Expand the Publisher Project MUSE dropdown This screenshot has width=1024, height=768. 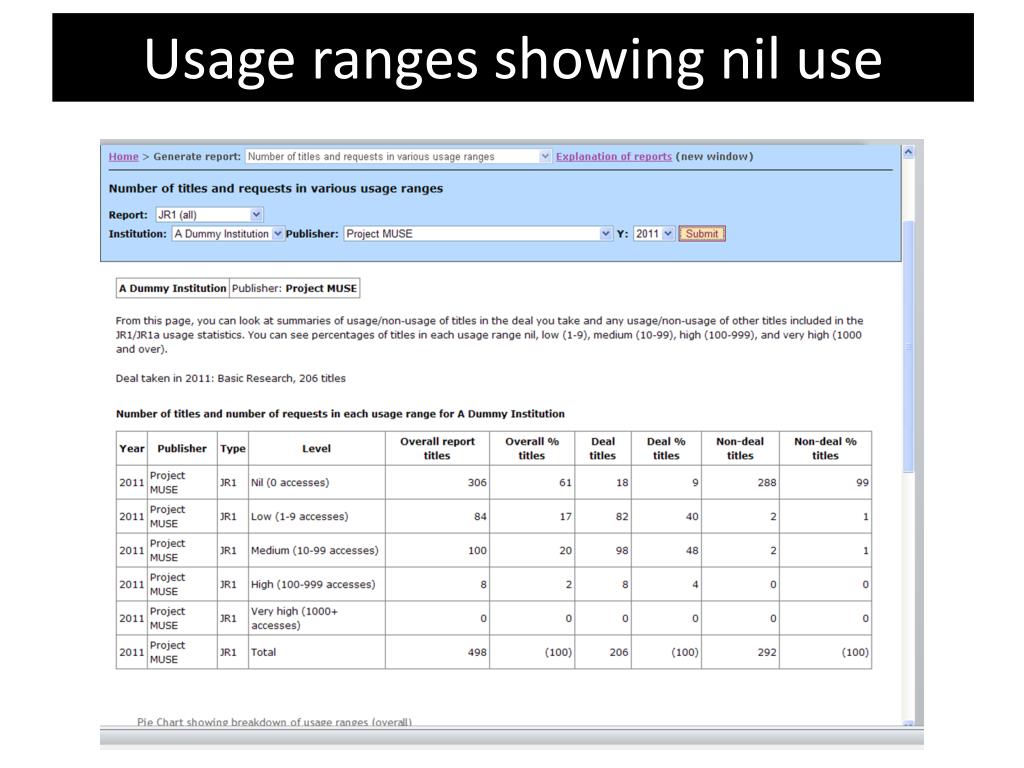click(477, 234)
